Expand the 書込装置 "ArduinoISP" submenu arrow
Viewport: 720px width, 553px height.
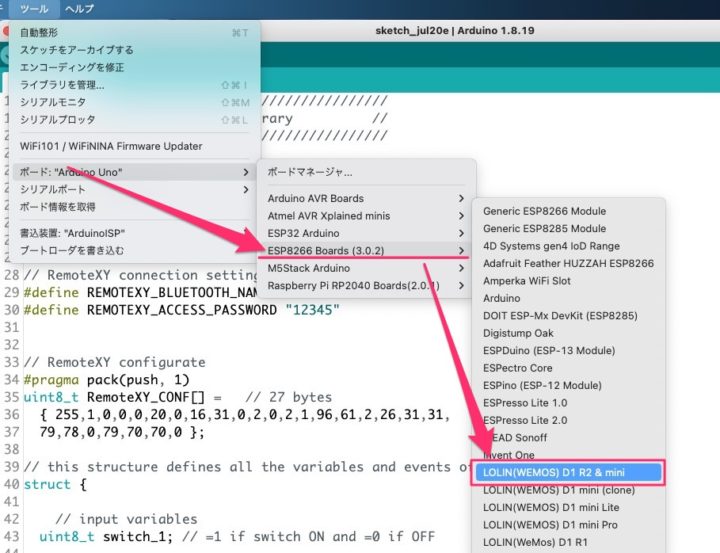(x=246, y=233)
